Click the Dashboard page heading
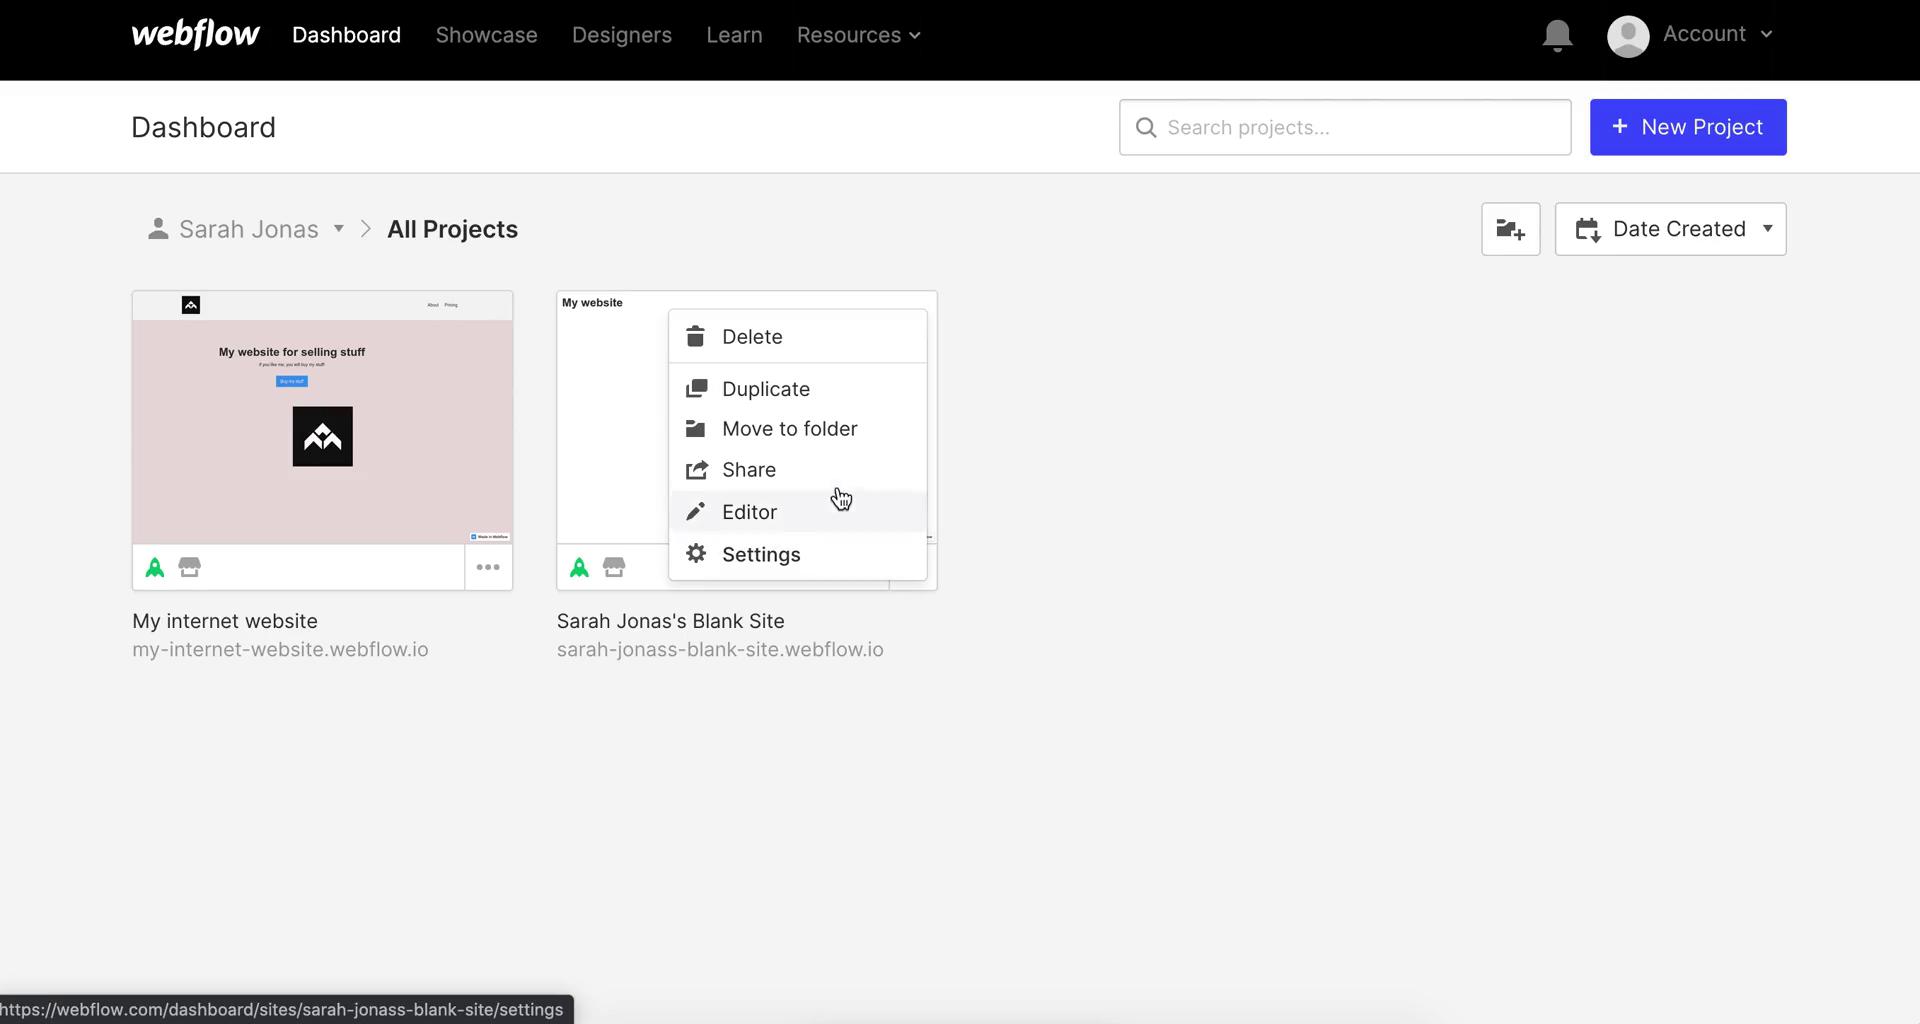 tap(203, 127)
